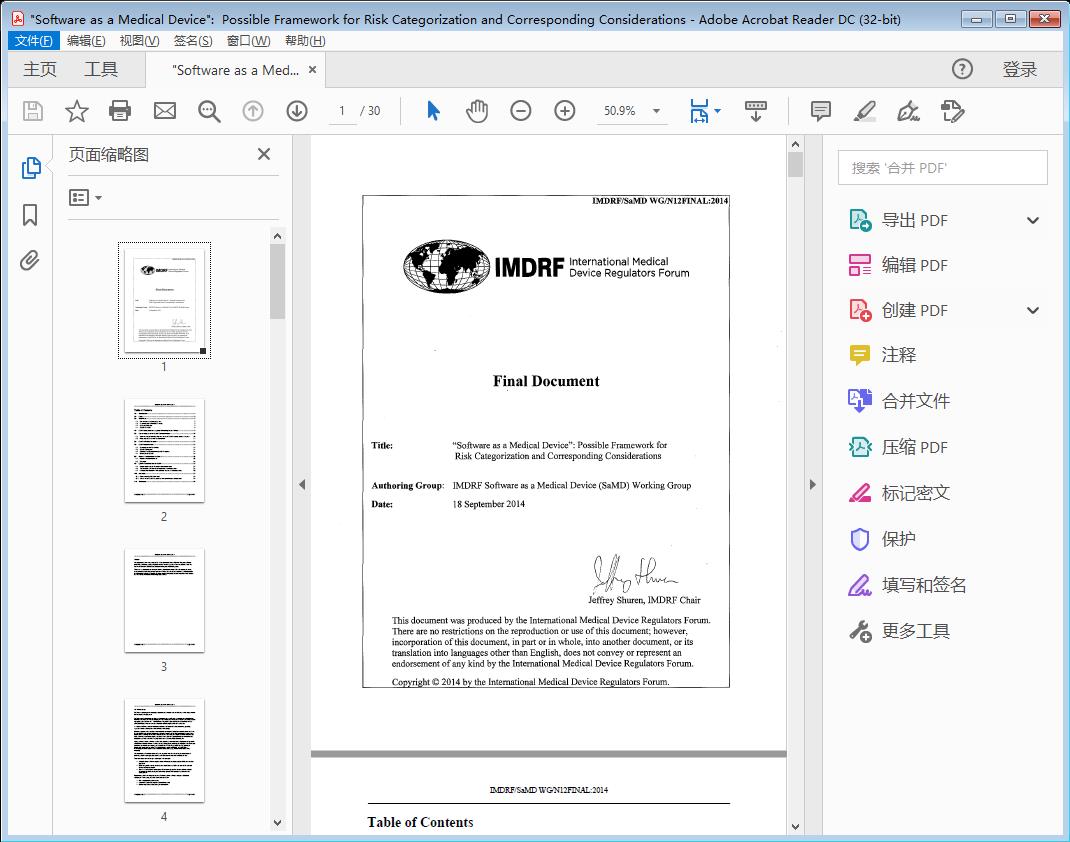Image resolution: width=1070 pixels, height=842 pixels.
Task: Open 更多工具 option
Action: point(899,631)
